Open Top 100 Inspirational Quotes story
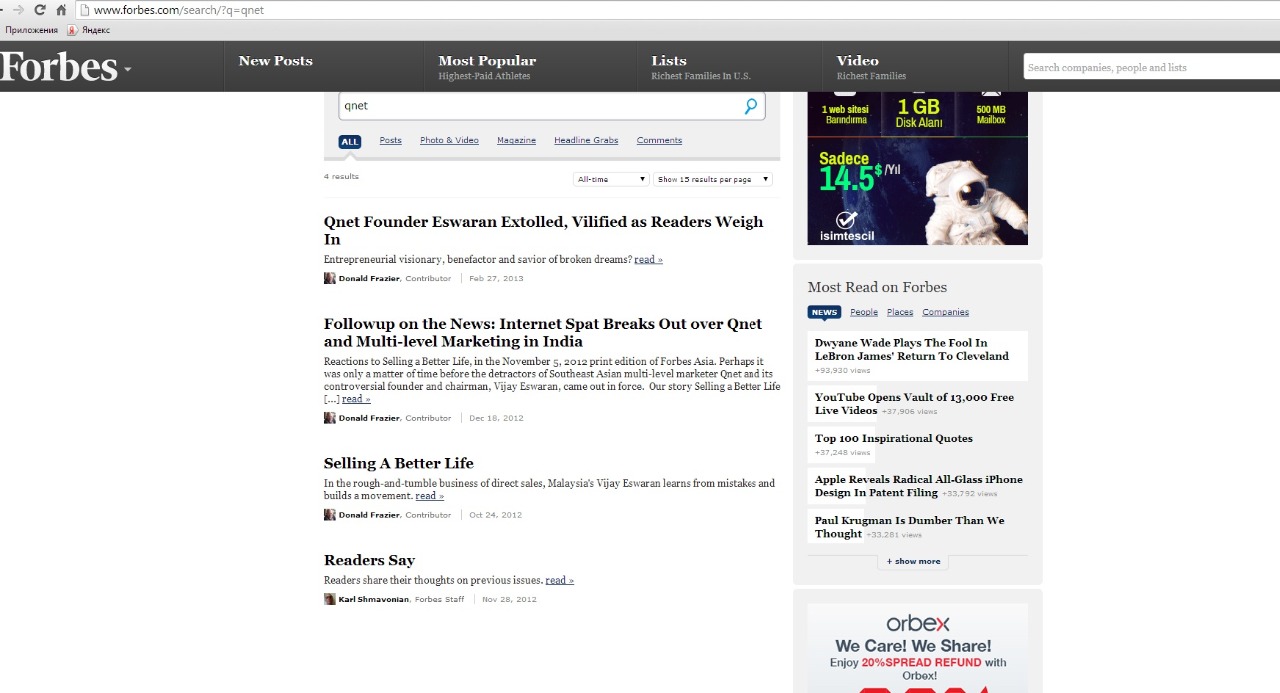 pos(894,438)
